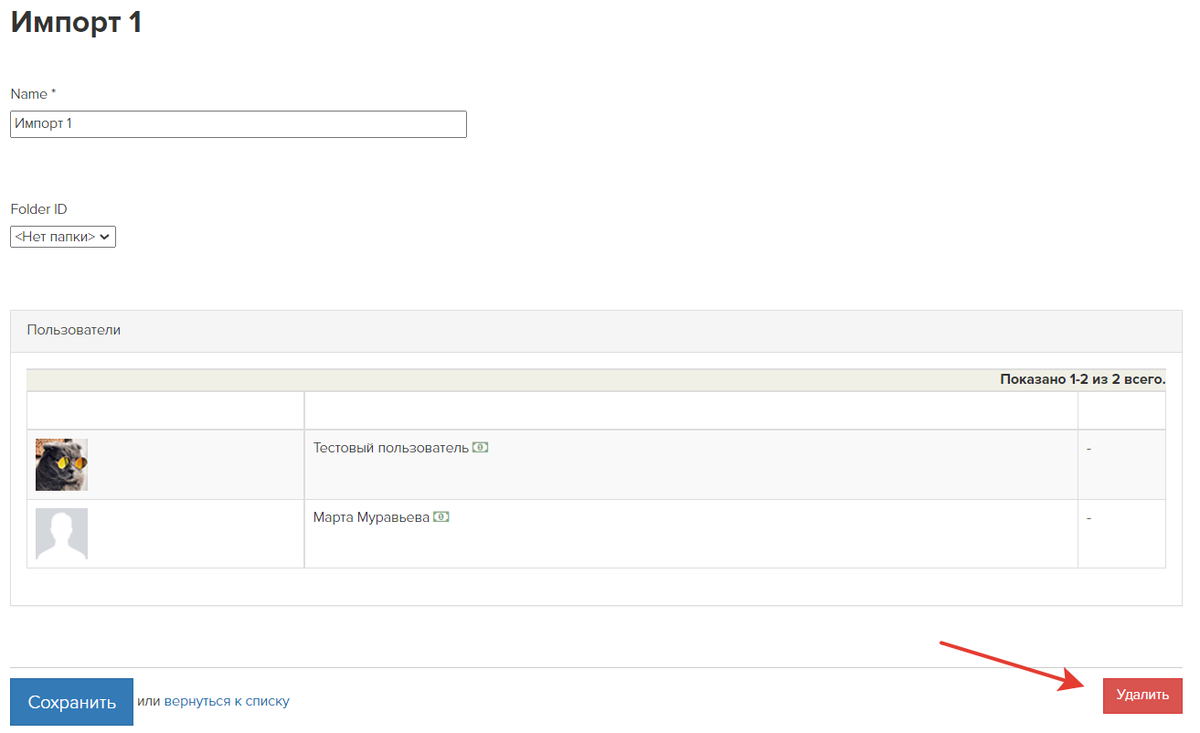The width and height of the screenshot is (1200, 733).
Task: Follow the вернуться к списку link
Action: pyautogui.click(x=227, y=701)
